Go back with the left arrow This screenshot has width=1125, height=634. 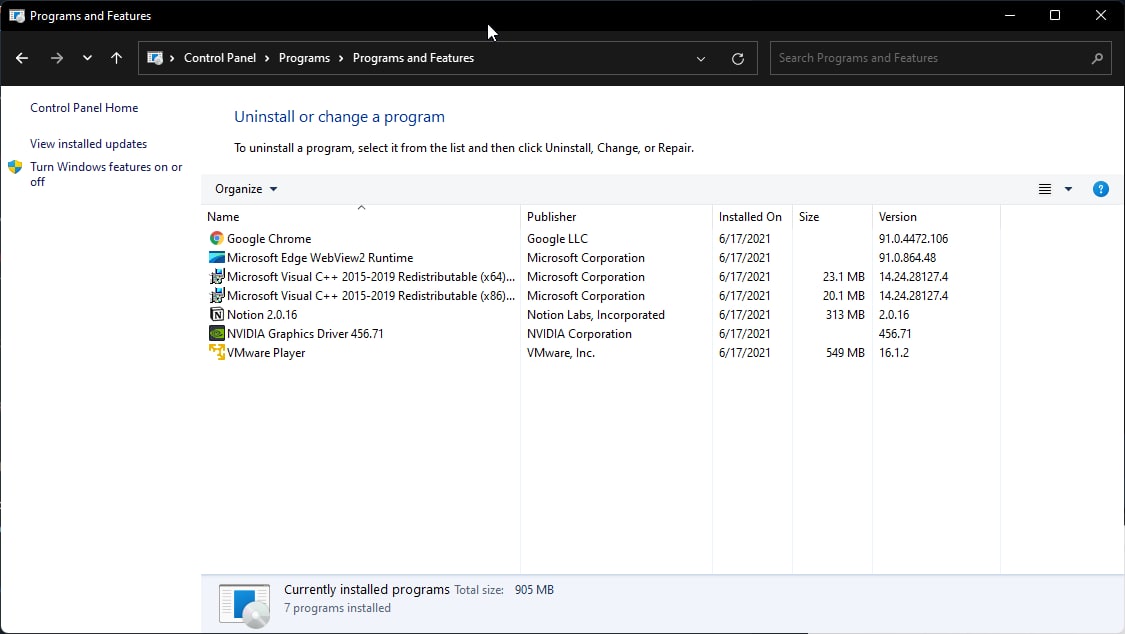[22, 58]
